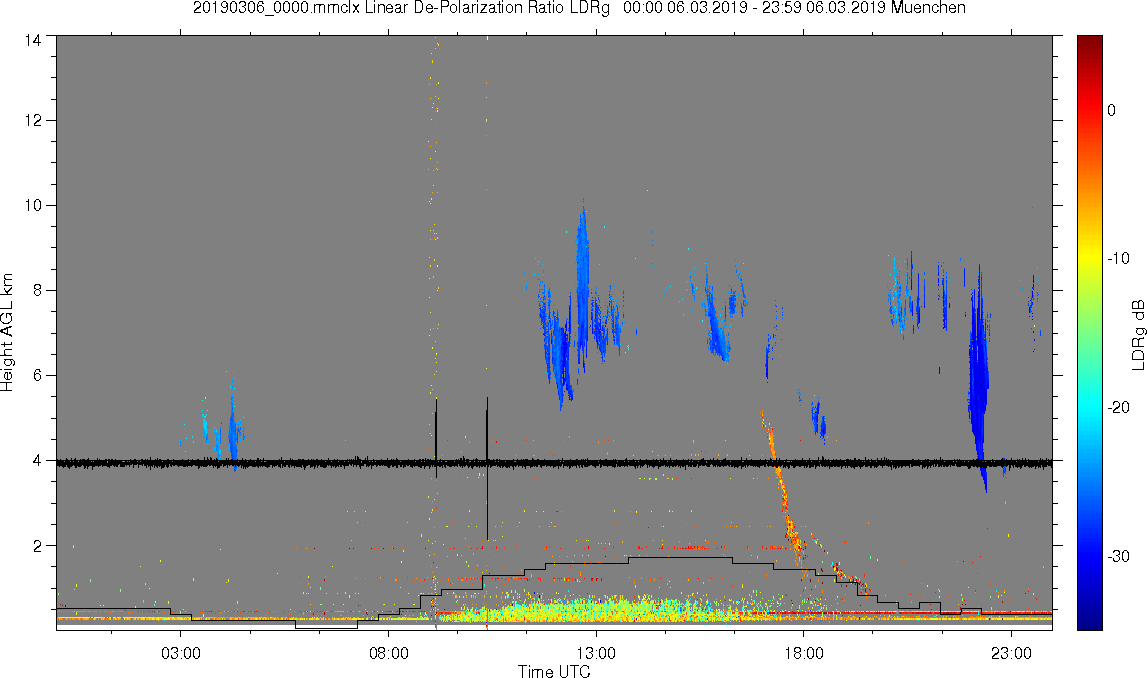Image resolution: width=1147 pixels, height=678 pixels.
Task: Click the dark blue bottom of colorbar
Action: coord(1089,622)
